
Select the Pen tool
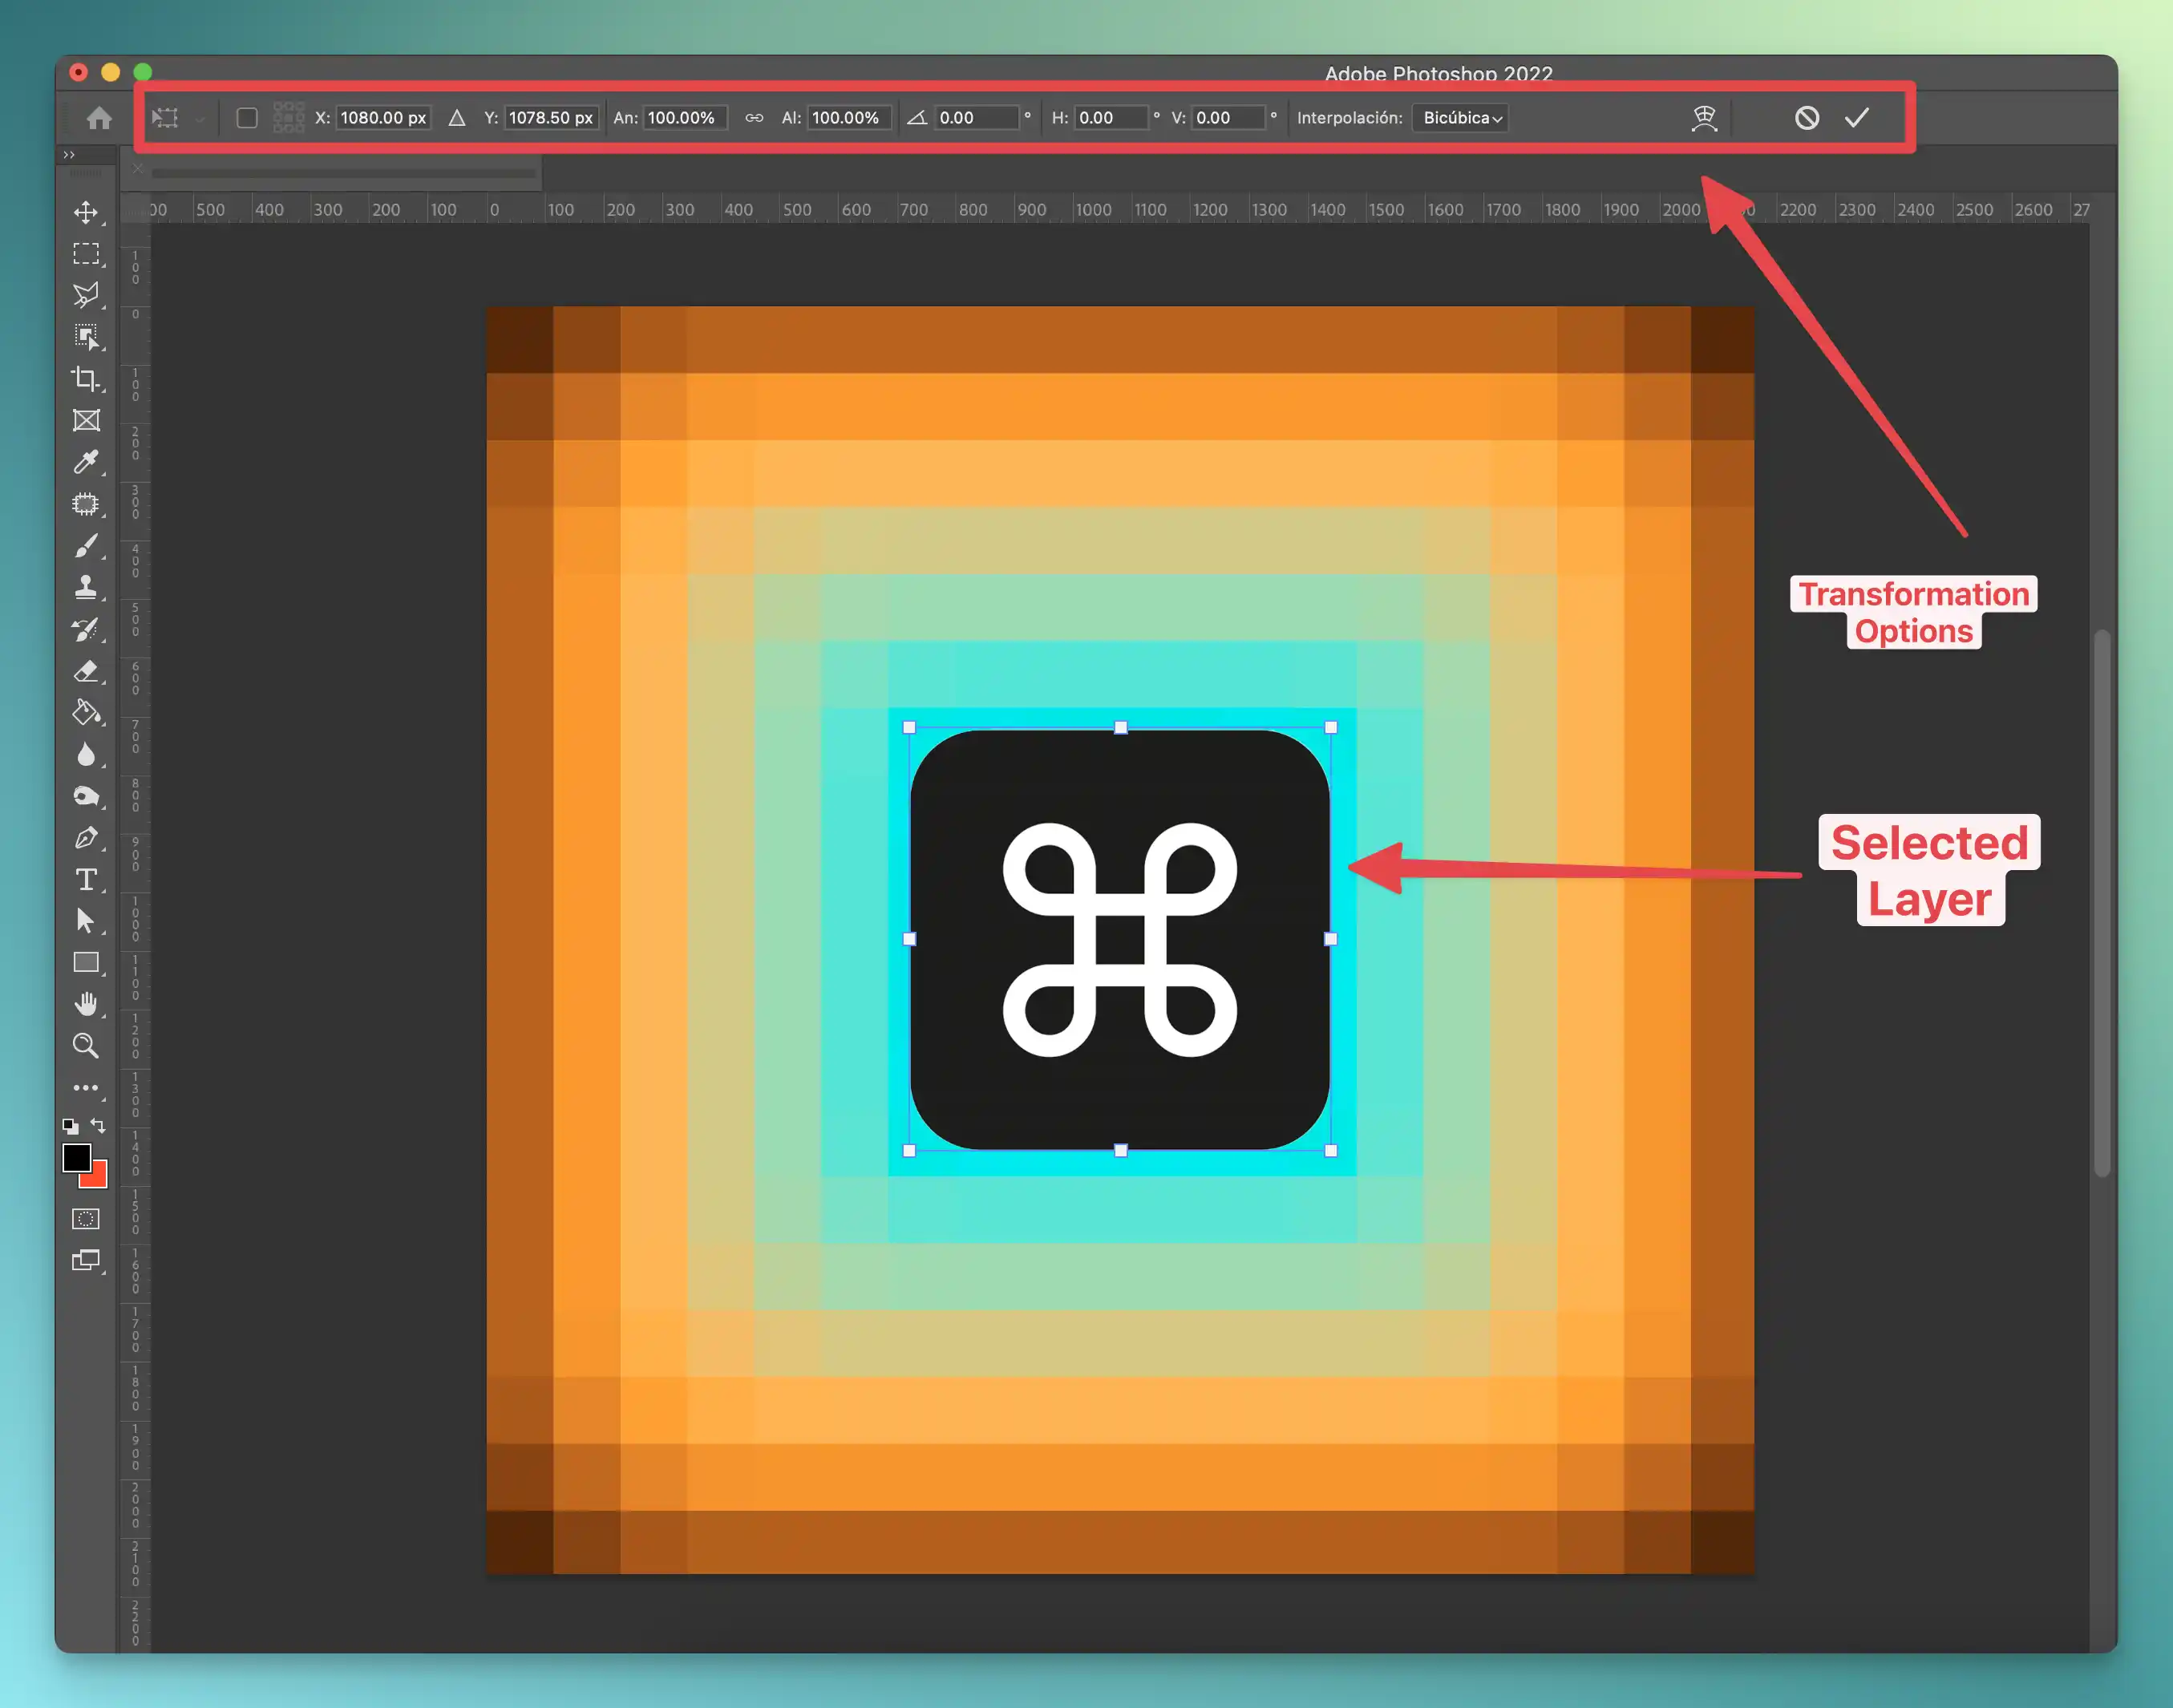pyautogui.click(x=86, y=837)
